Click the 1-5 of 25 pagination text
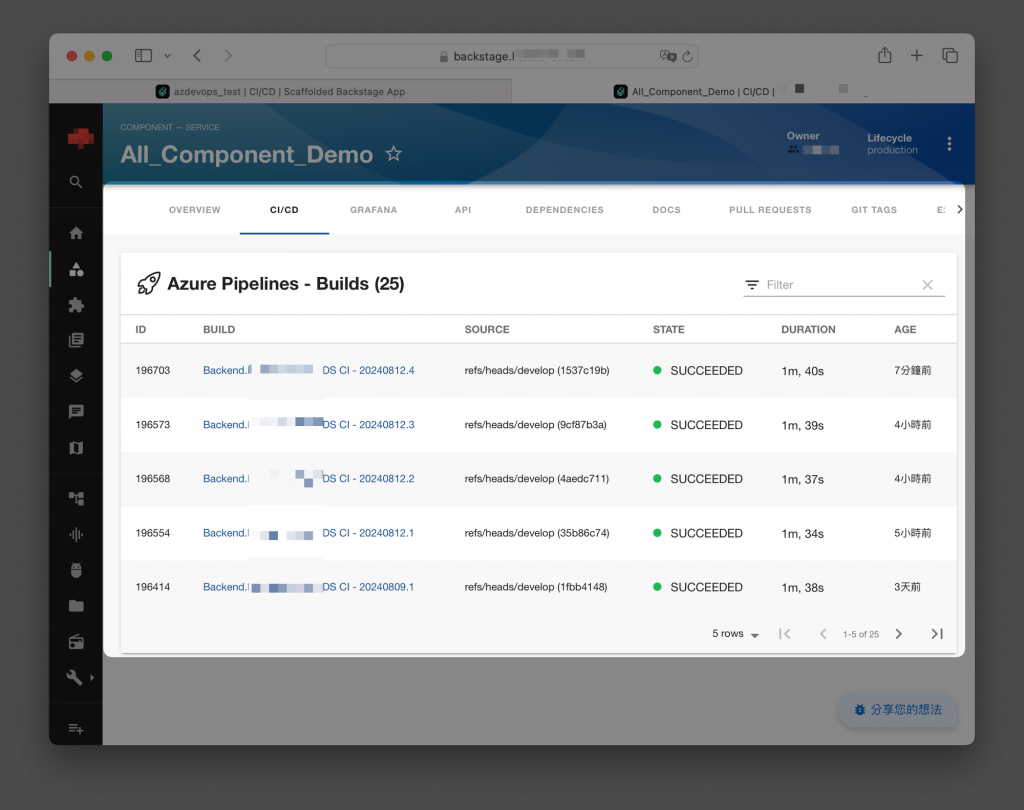Viewport: 1024px width, 810px height. tap(861, 634)
